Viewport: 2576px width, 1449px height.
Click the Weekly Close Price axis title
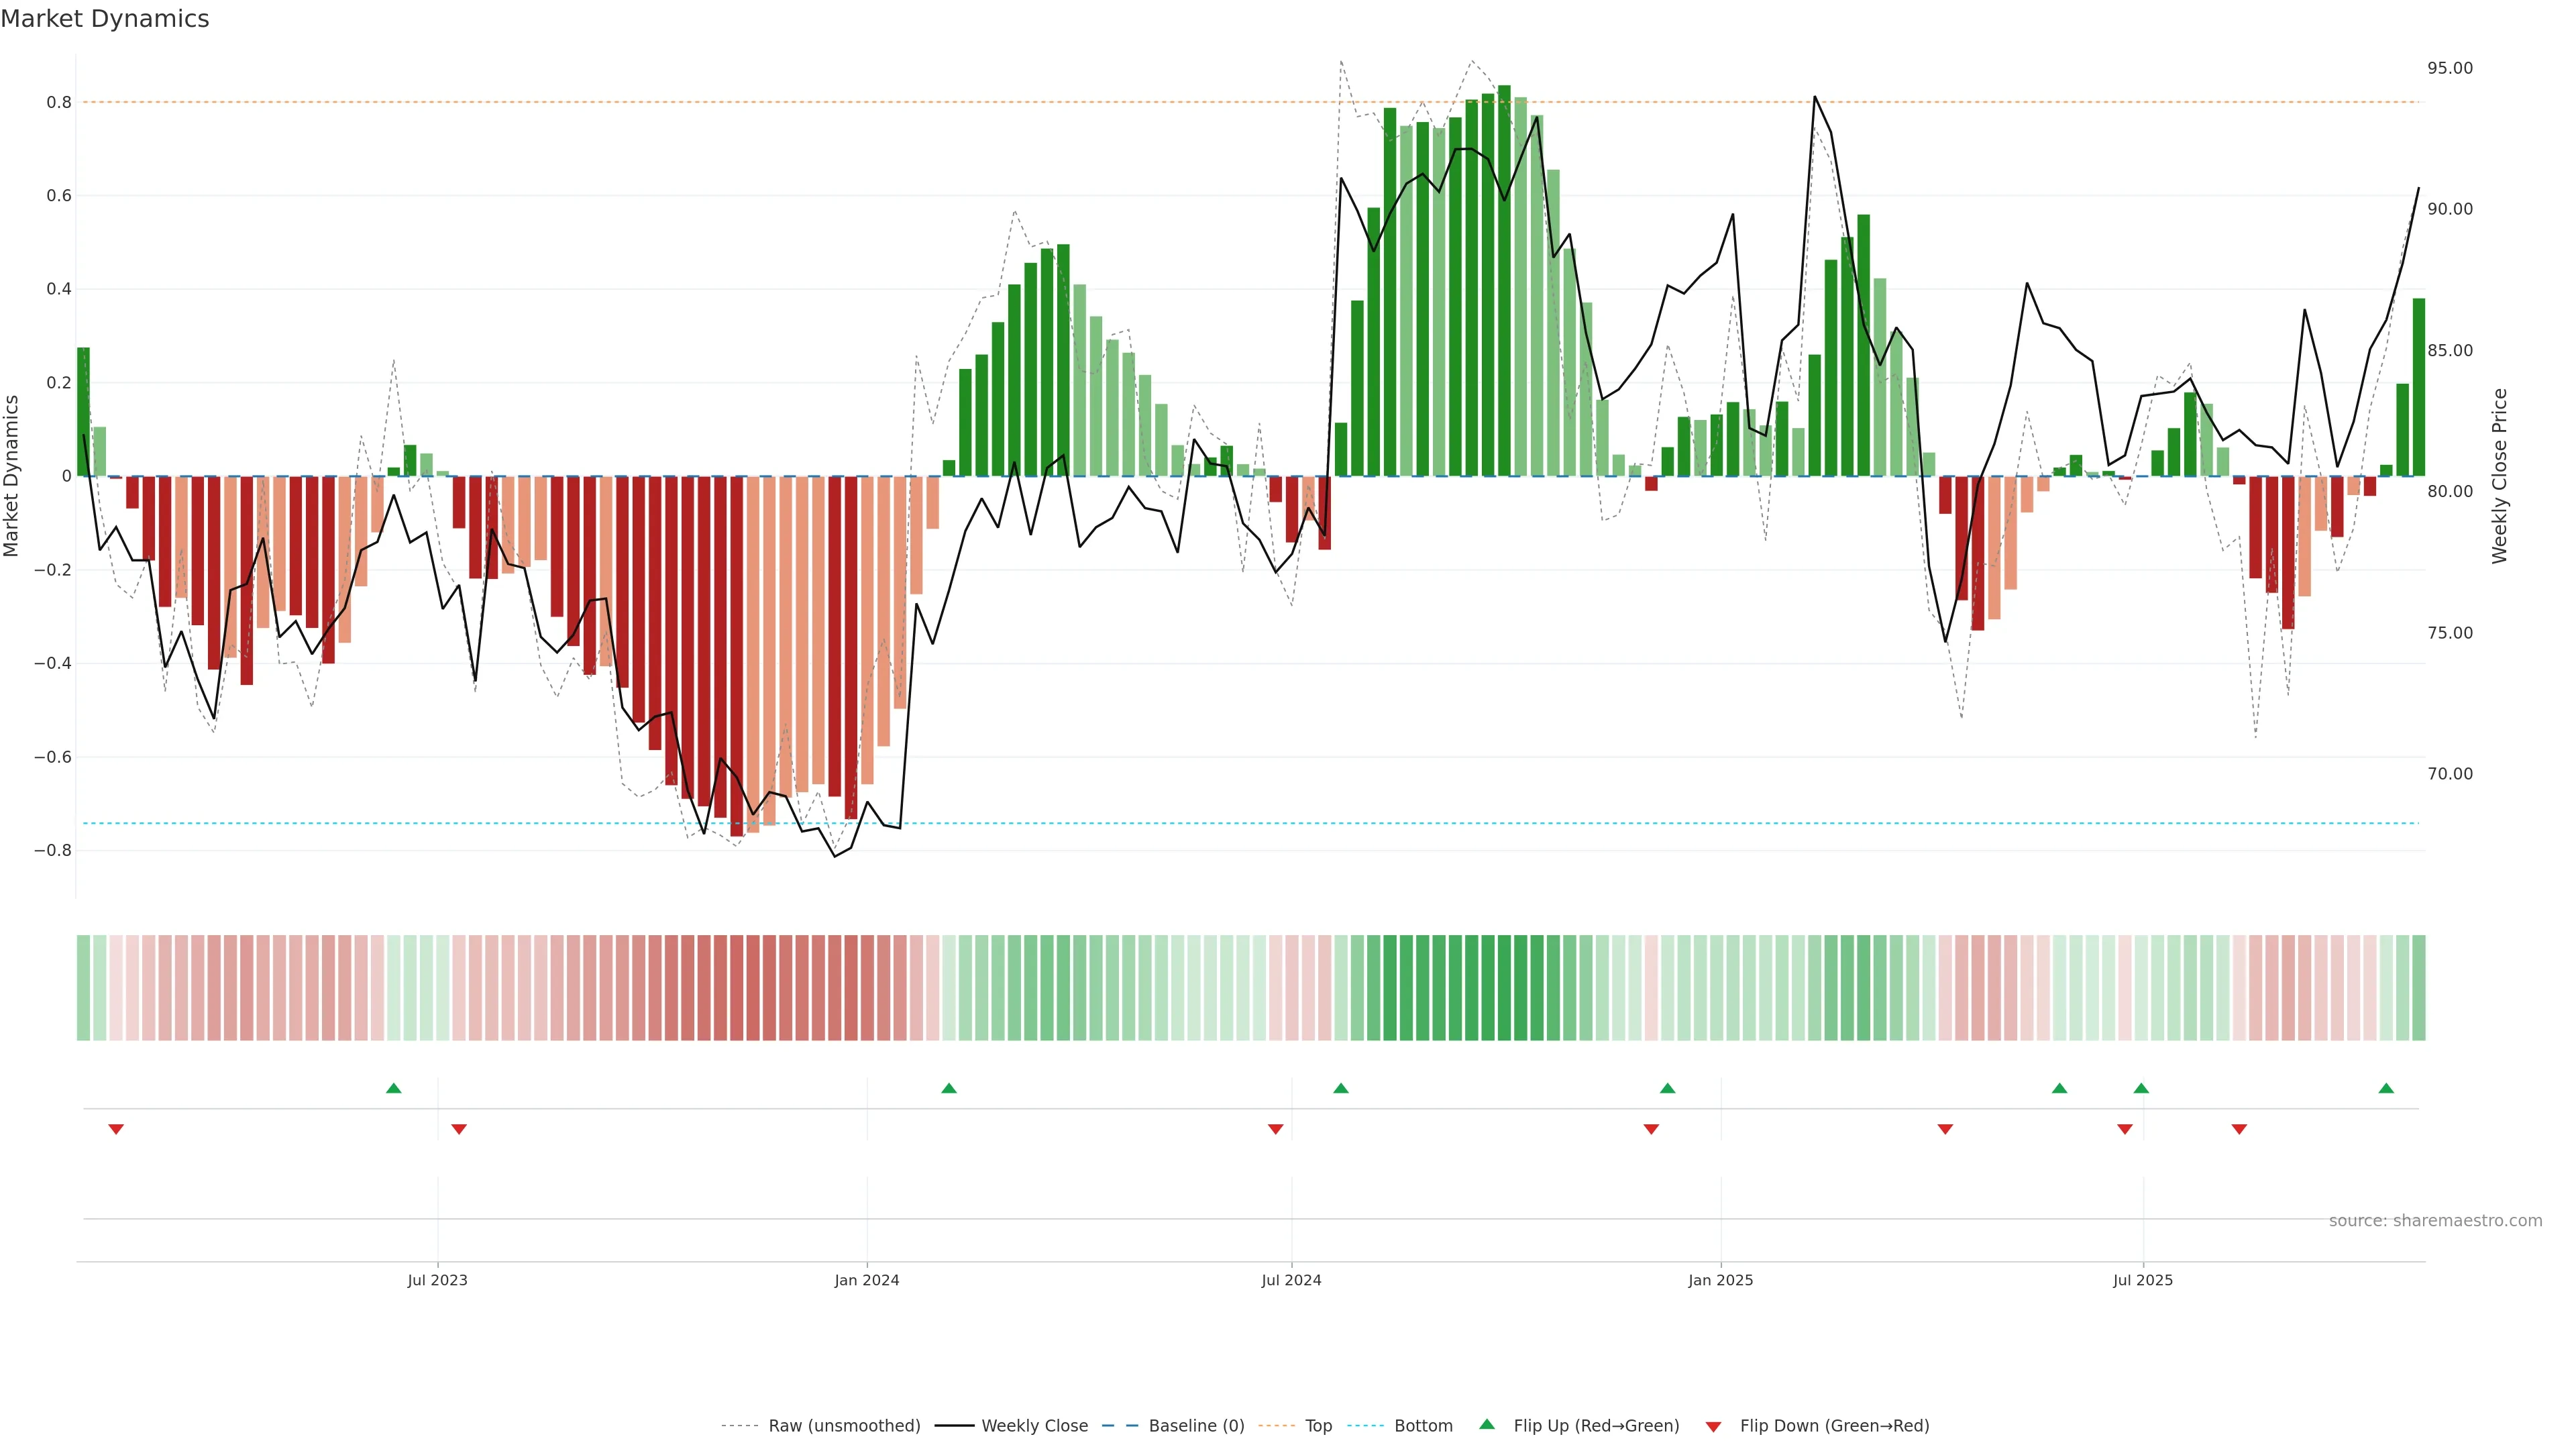click(x=2499, y=476)
